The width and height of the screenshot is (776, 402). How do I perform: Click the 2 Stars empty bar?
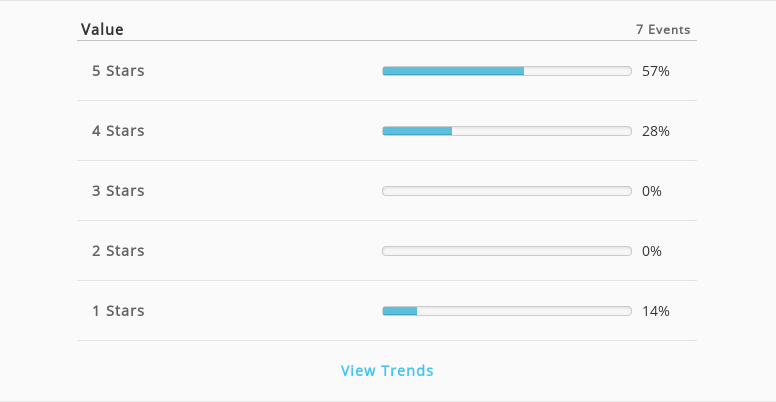[x=507, y=251]
